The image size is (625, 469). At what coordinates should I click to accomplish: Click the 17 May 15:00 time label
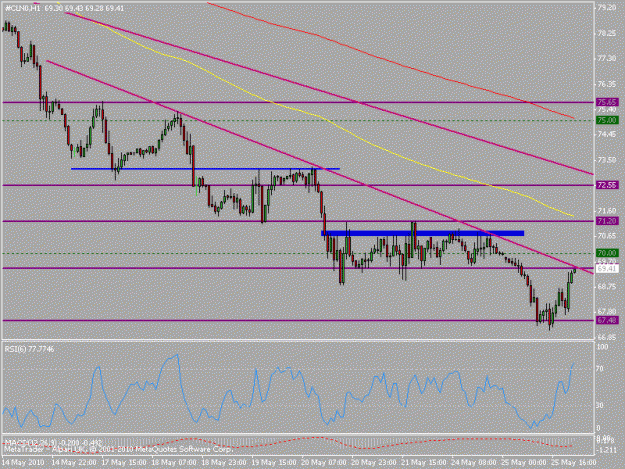(x=124, y=463)
